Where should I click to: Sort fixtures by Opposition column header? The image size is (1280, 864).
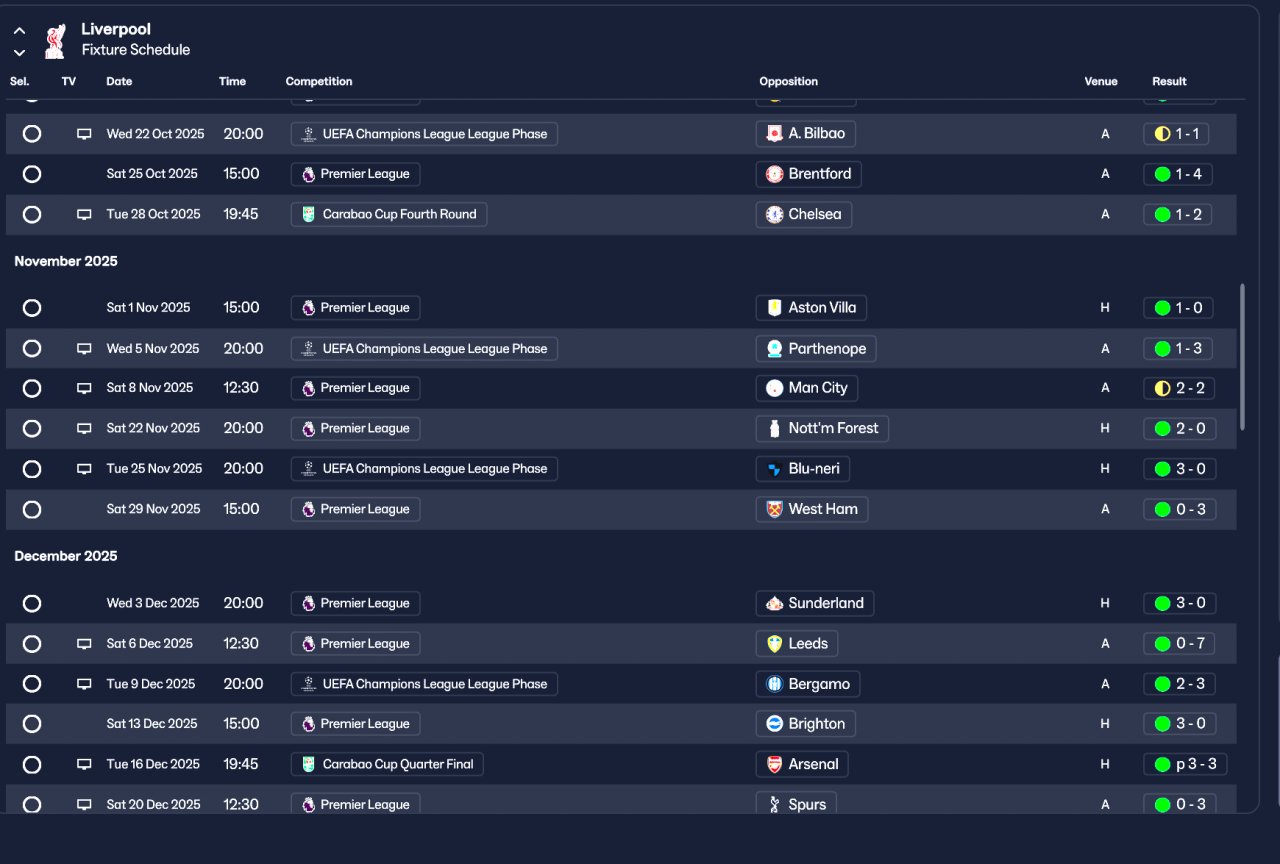[788, 82]
